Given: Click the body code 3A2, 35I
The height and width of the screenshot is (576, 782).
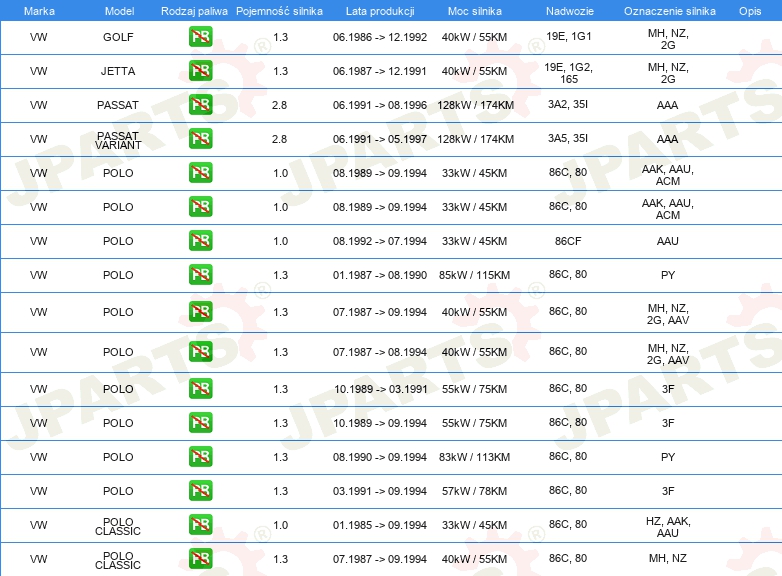Looking at the screenshot, I should coord(568,104).
